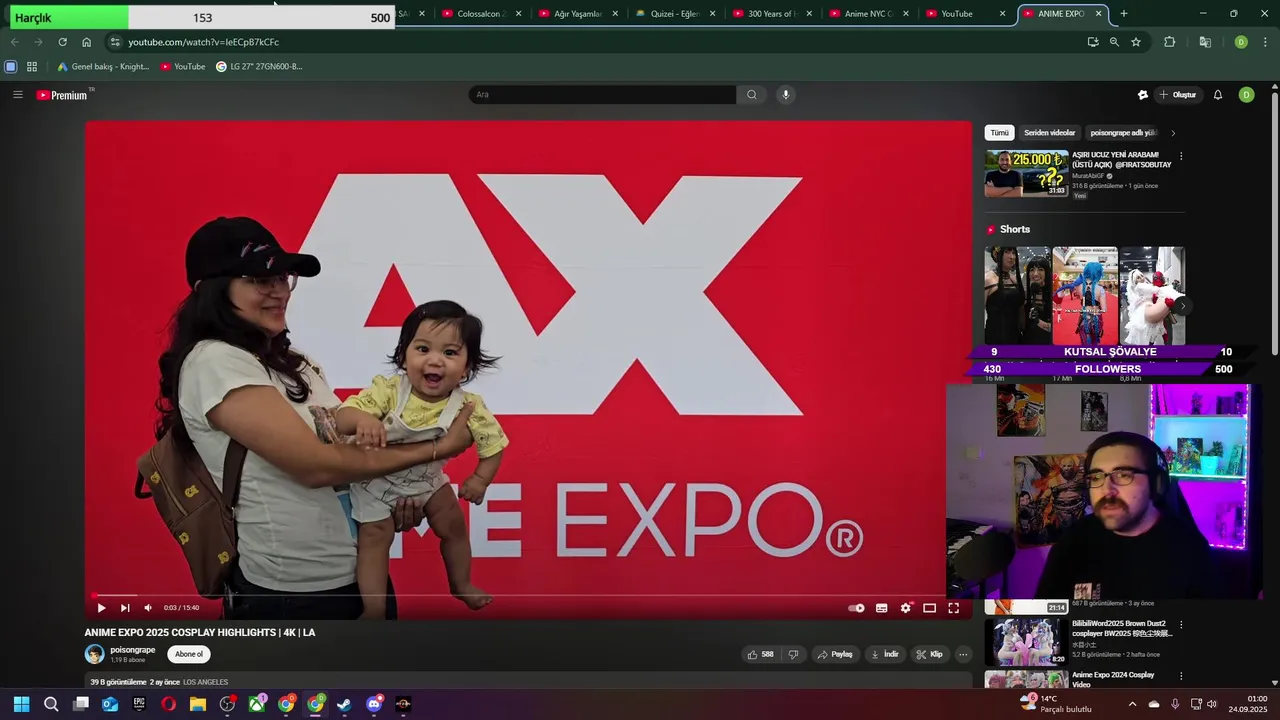Open the AŞIRI UCUZ YENİ ARABAM video thumbnail
Viewport: 1280px width, 720px height.
[x=1026, y=174]
